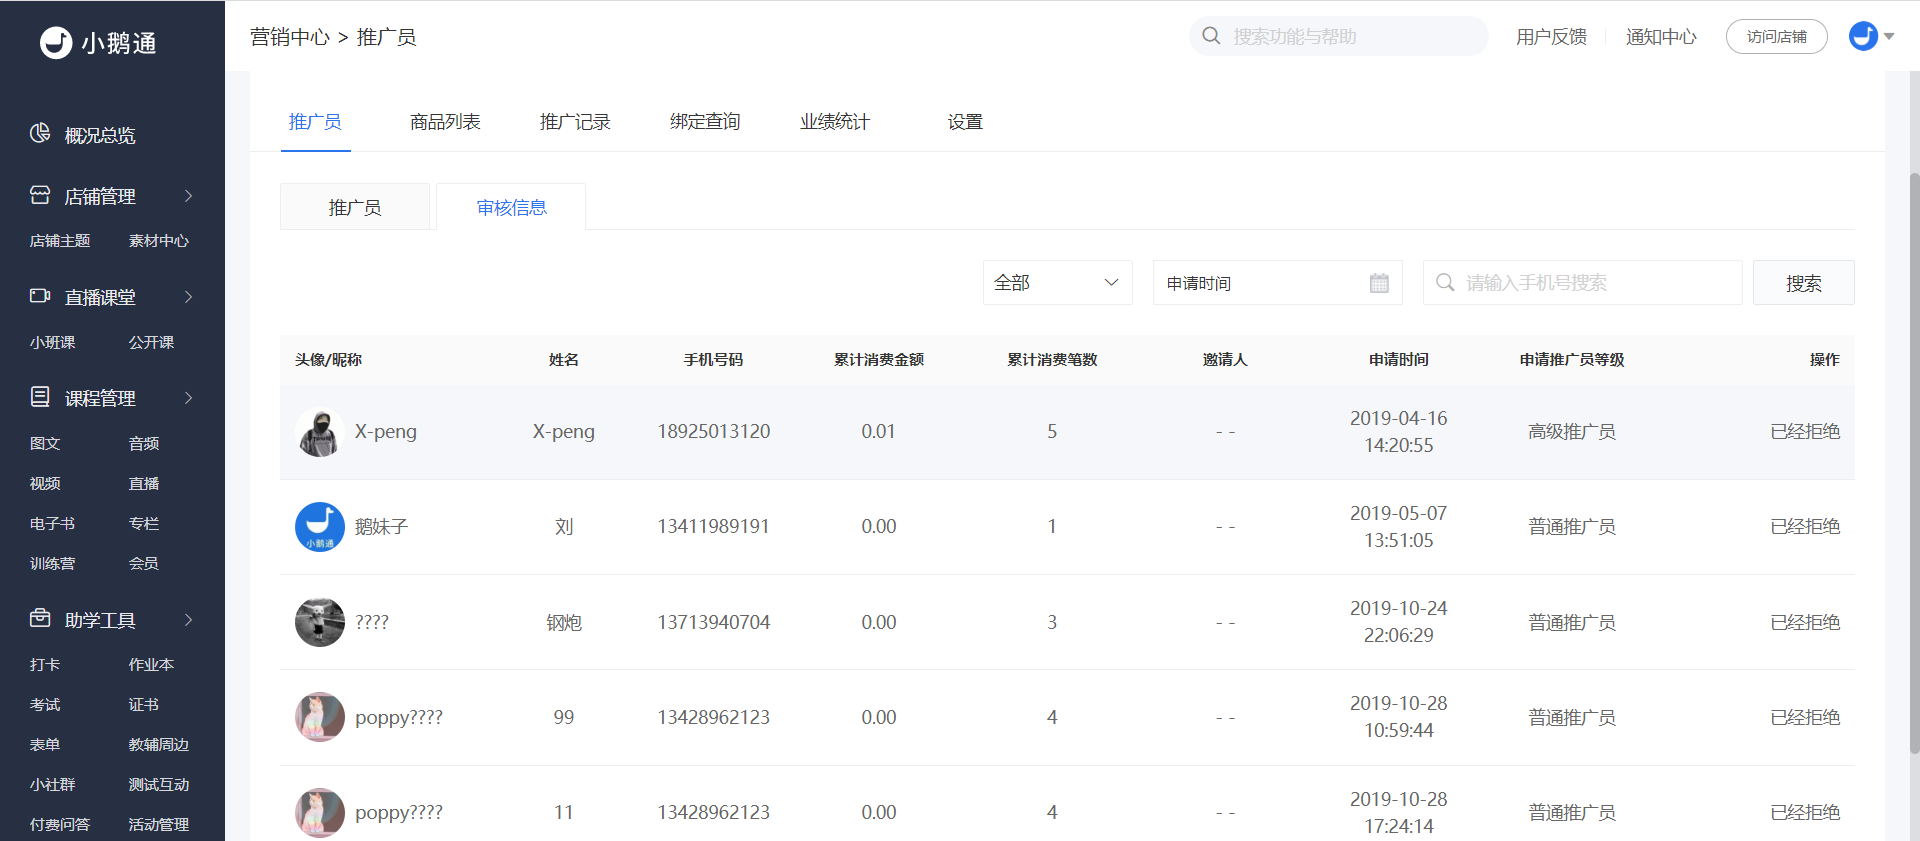1920x841 pixels.
Task: Open 鹅妹子's blue avatar
Action: (x=320, y=527)
